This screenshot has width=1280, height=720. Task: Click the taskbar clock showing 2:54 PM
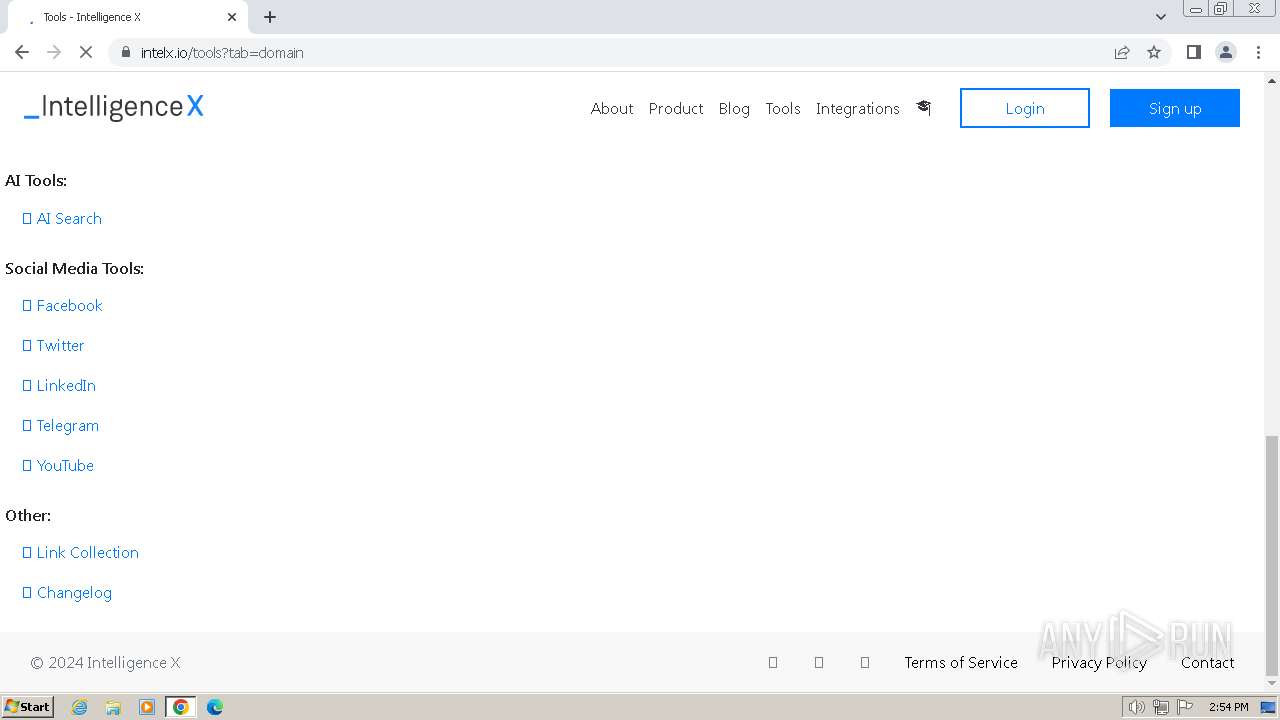[1228, 707]
